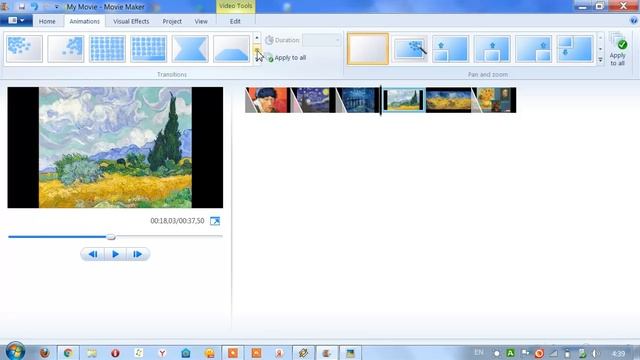
Task: Click Apply to all for transitions
Action: (287, 58)
